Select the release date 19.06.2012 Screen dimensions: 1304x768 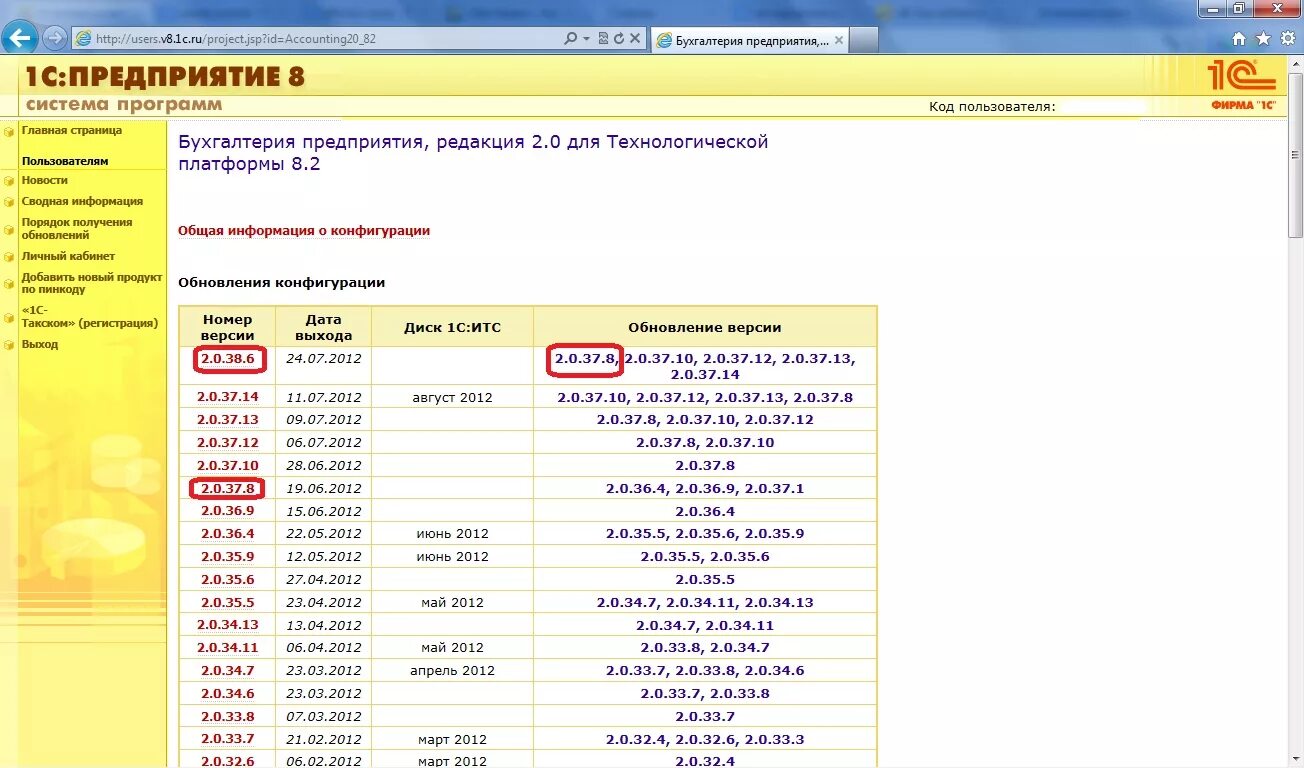point(324,489)
